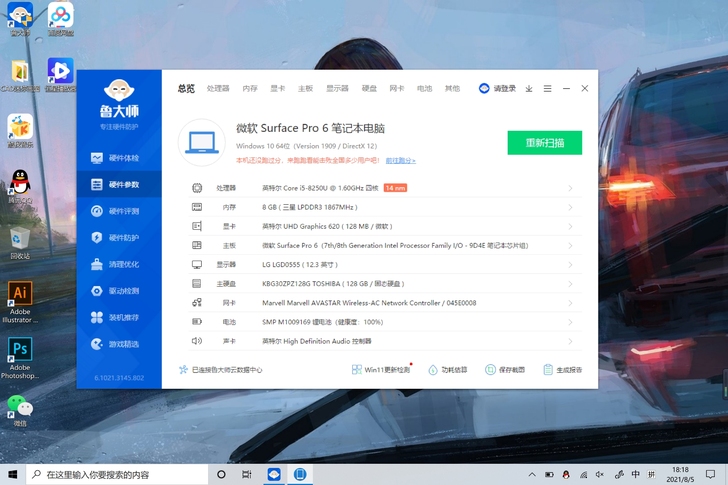This screenshot has height=485, width=728.
Task: Open Task View on the taskbar
Action: [247, 474]
